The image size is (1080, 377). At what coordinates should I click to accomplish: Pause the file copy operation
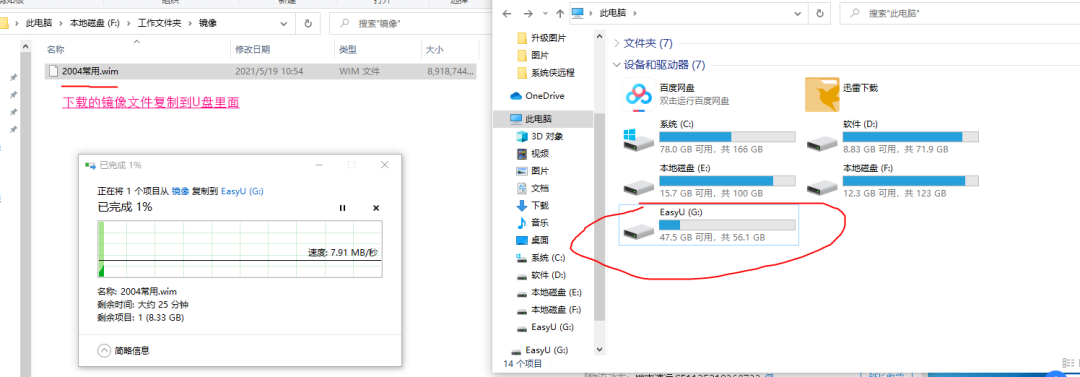tap(342, 208)
